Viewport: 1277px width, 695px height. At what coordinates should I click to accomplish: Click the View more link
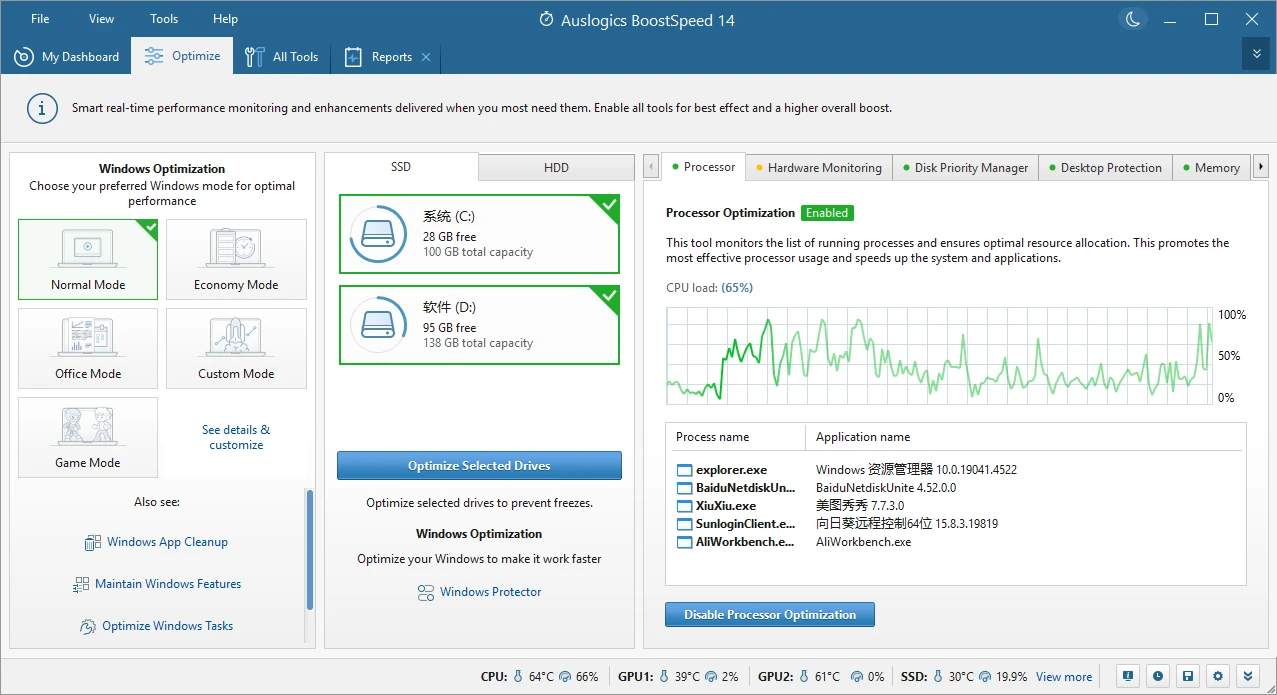click(1063, 677)
